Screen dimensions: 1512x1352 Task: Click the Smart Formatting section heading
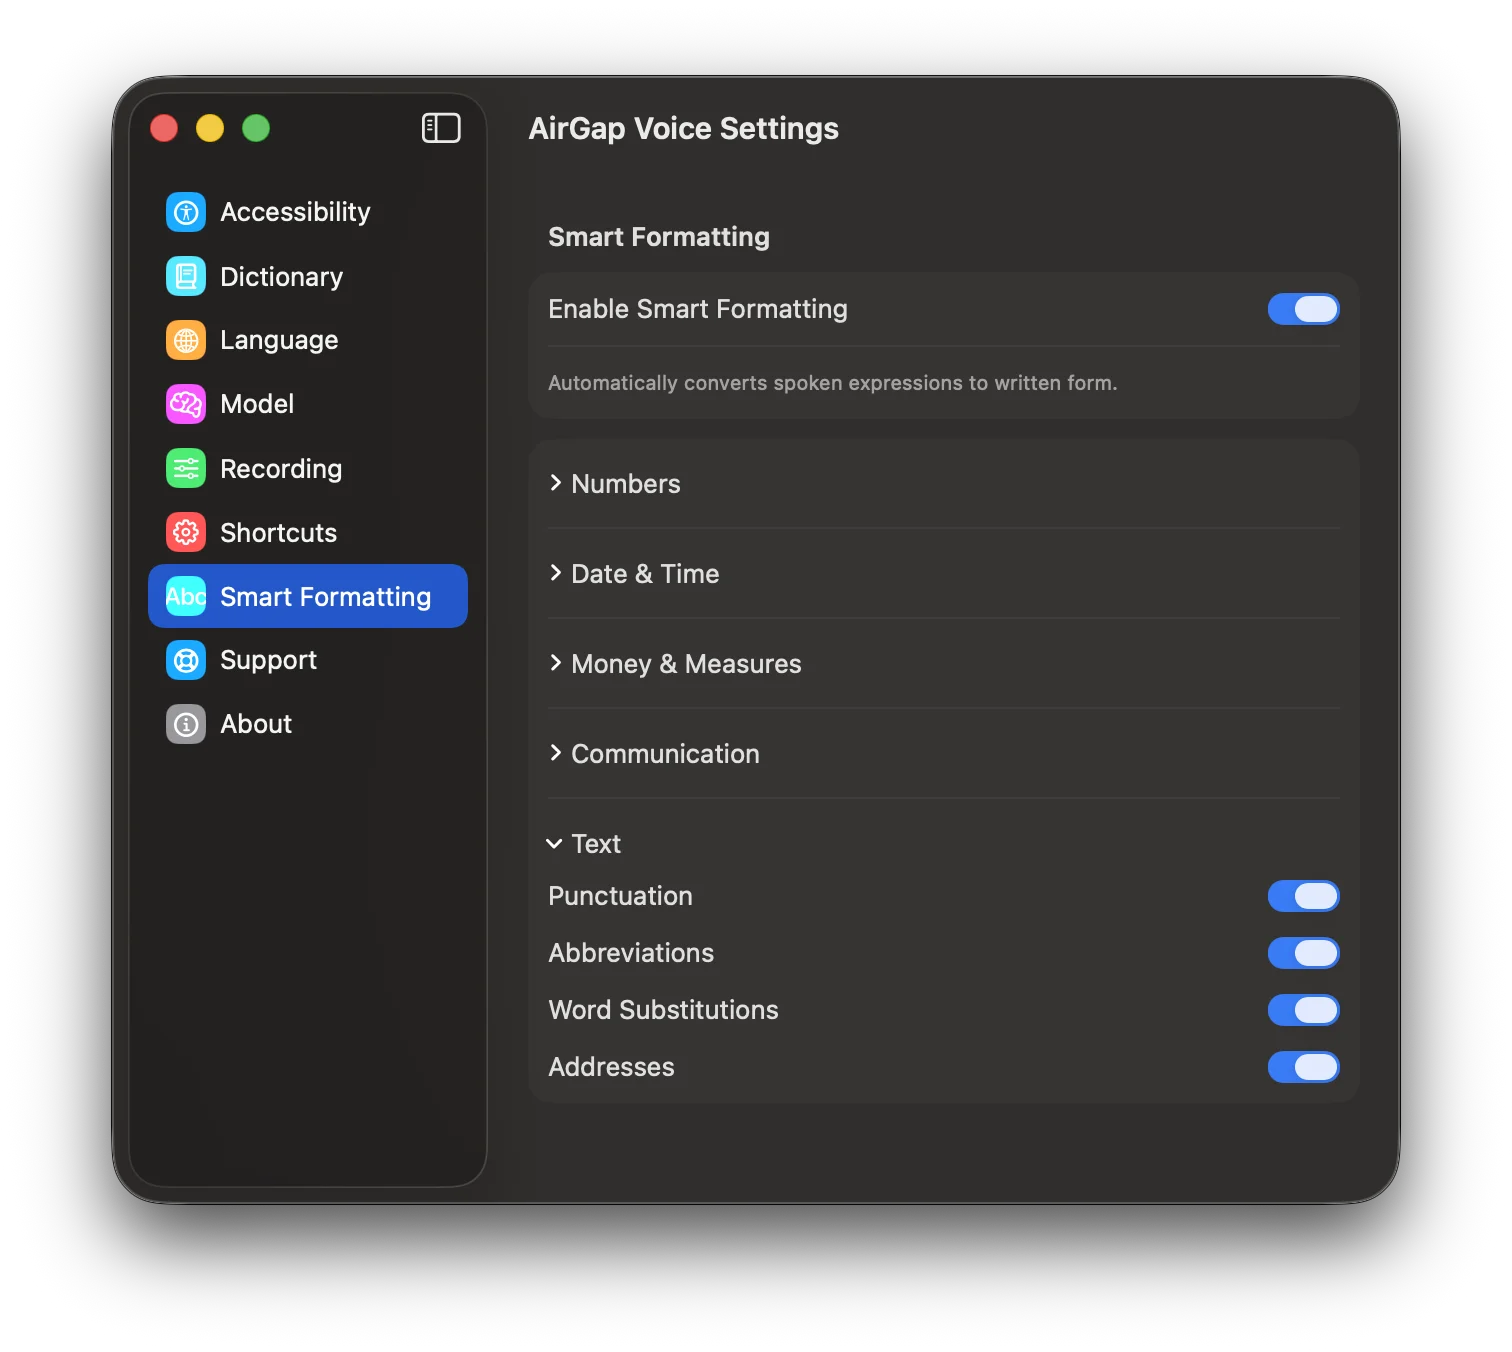(x=659, y=237)
